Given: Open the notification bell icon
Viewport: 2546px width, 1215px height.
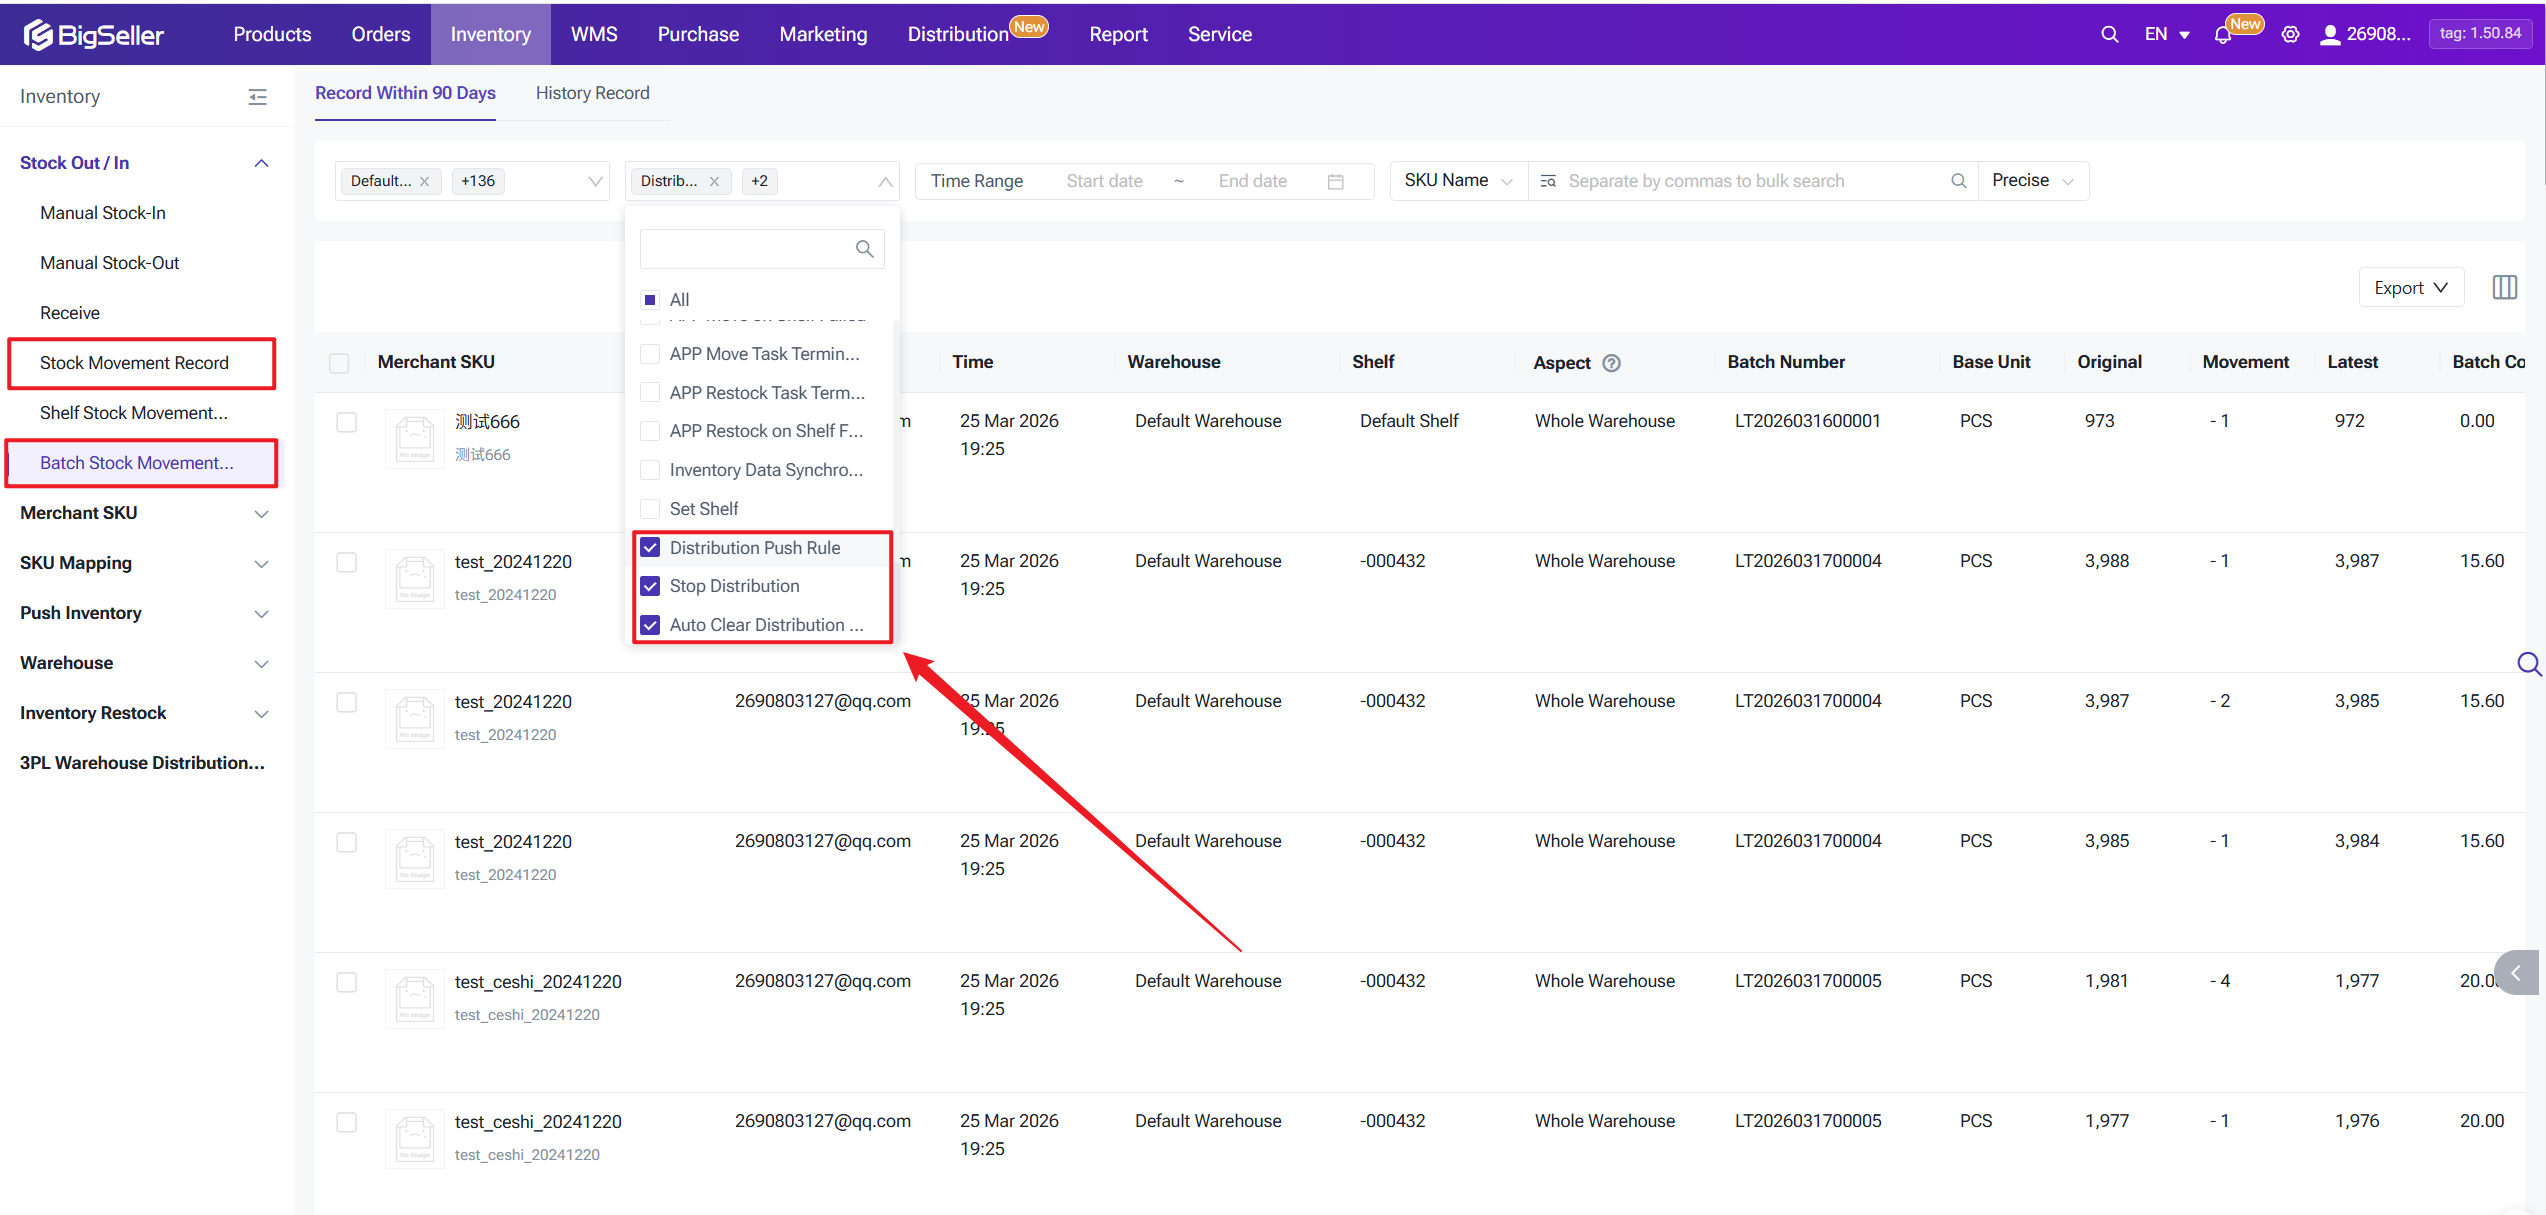Looking at the screenshot, I should point(2222,35).
